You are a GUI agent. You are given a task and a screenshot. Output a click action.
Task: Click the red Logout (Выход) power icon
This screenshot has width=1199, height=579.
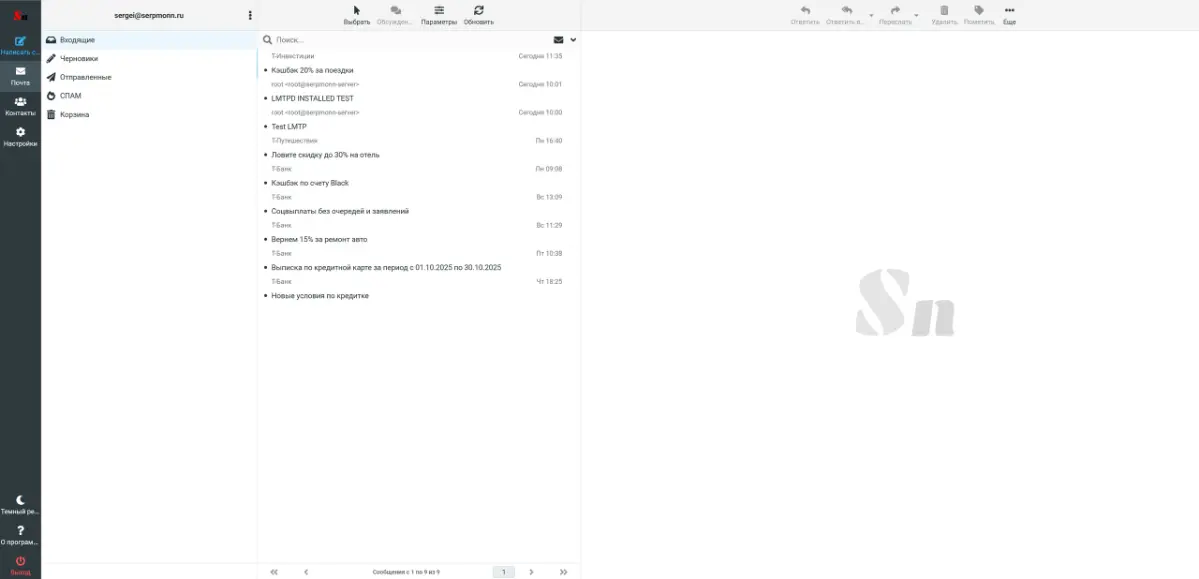pos(20,561)
